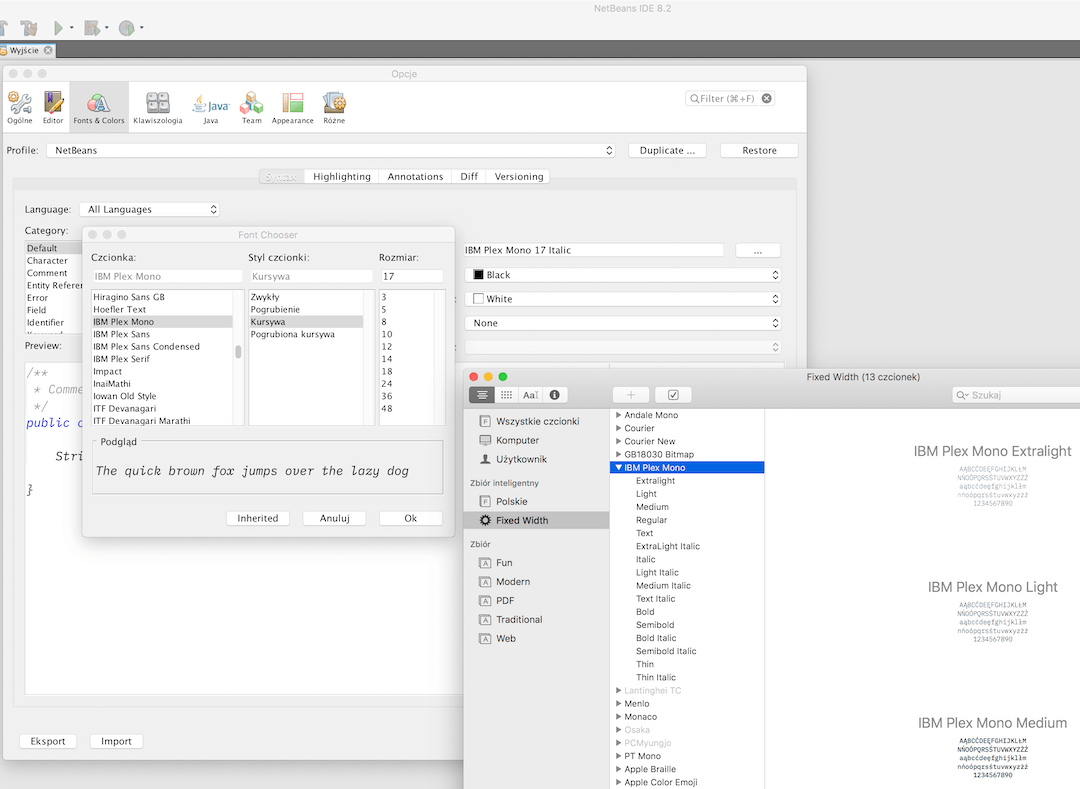
Task: Show font info in Font Book
Action: [554, 395]
